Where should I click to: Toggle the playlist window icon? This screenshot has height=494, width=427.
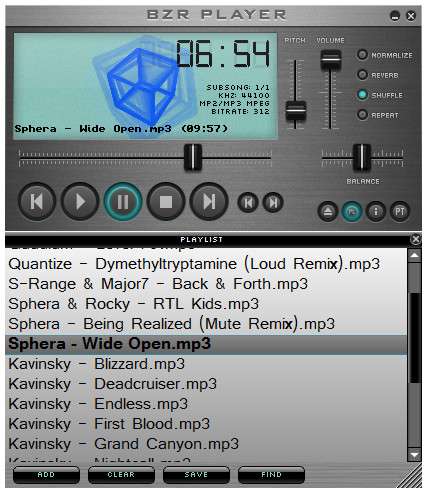[352, 211]
